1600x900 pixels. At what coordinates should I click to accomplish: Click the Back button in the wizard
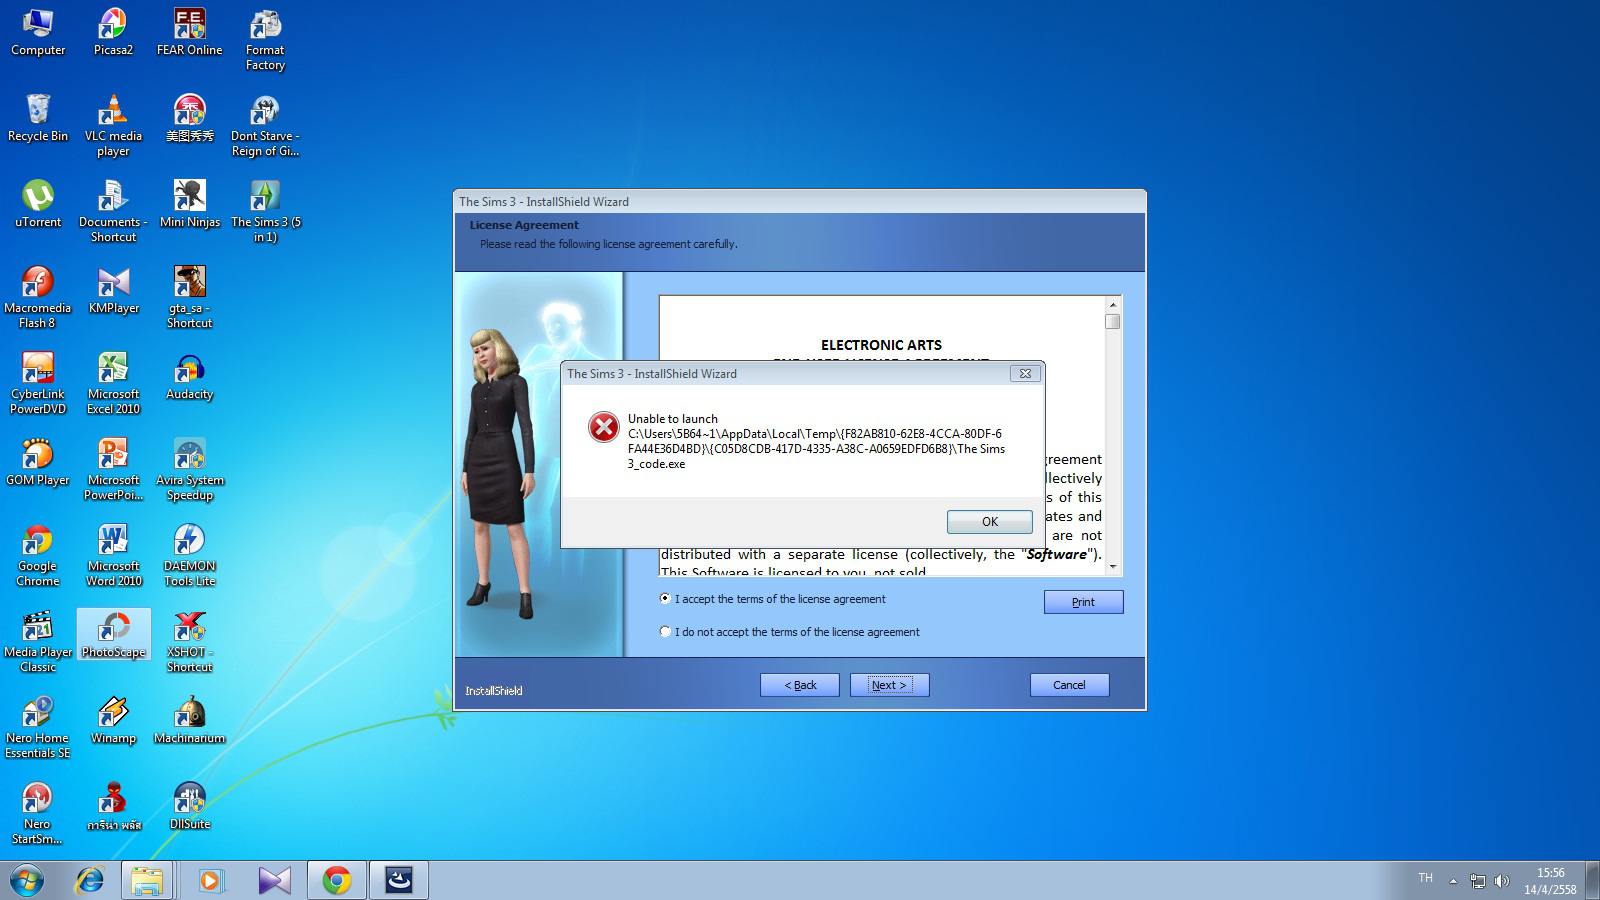tap(799, 684)
